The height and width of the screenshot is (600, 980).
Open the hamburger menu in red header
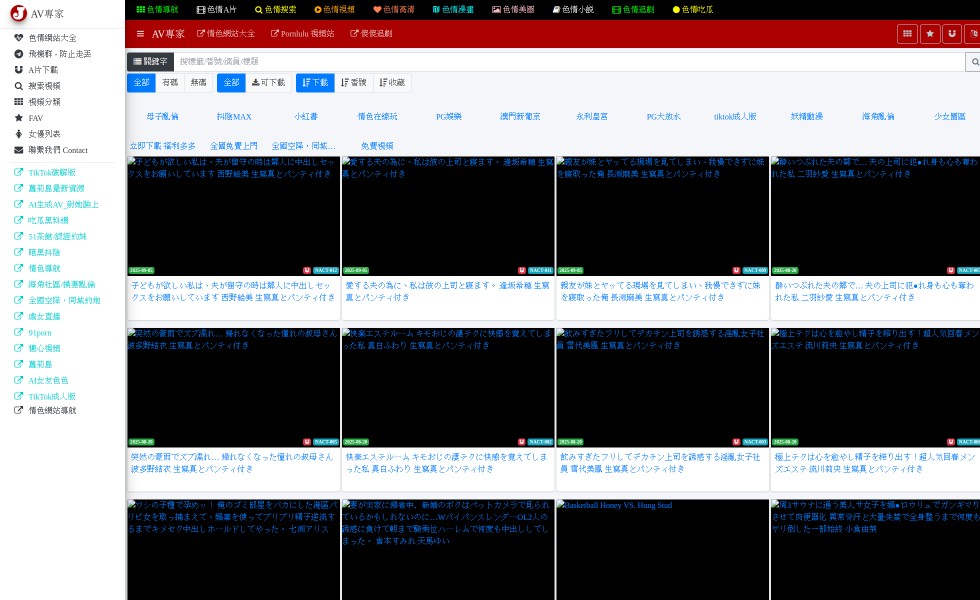pyautogui.click(x=140, y=34)
